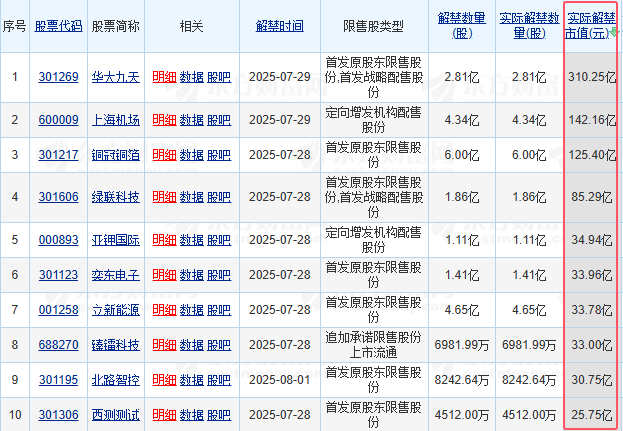Select 上海机场 row's 定向增发机构配售股份 cell
This screenshot has width=623, height=431.
coord(373,120)
